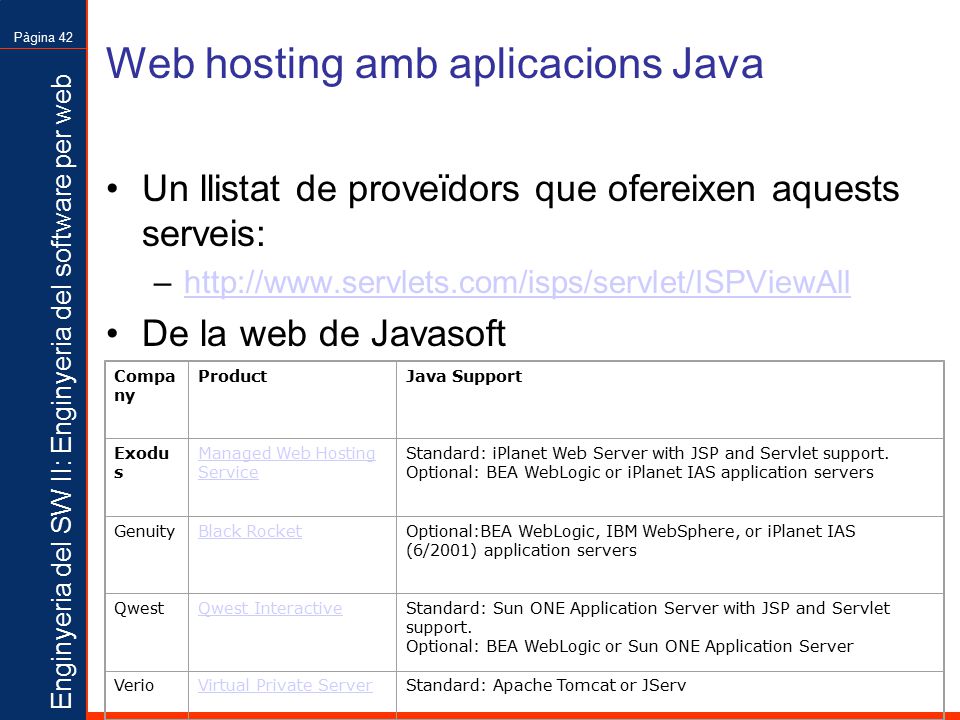Select the IBM WebSphere Java support text
Viewport: 960px width, 720px height.
click(x=631, y=540)
